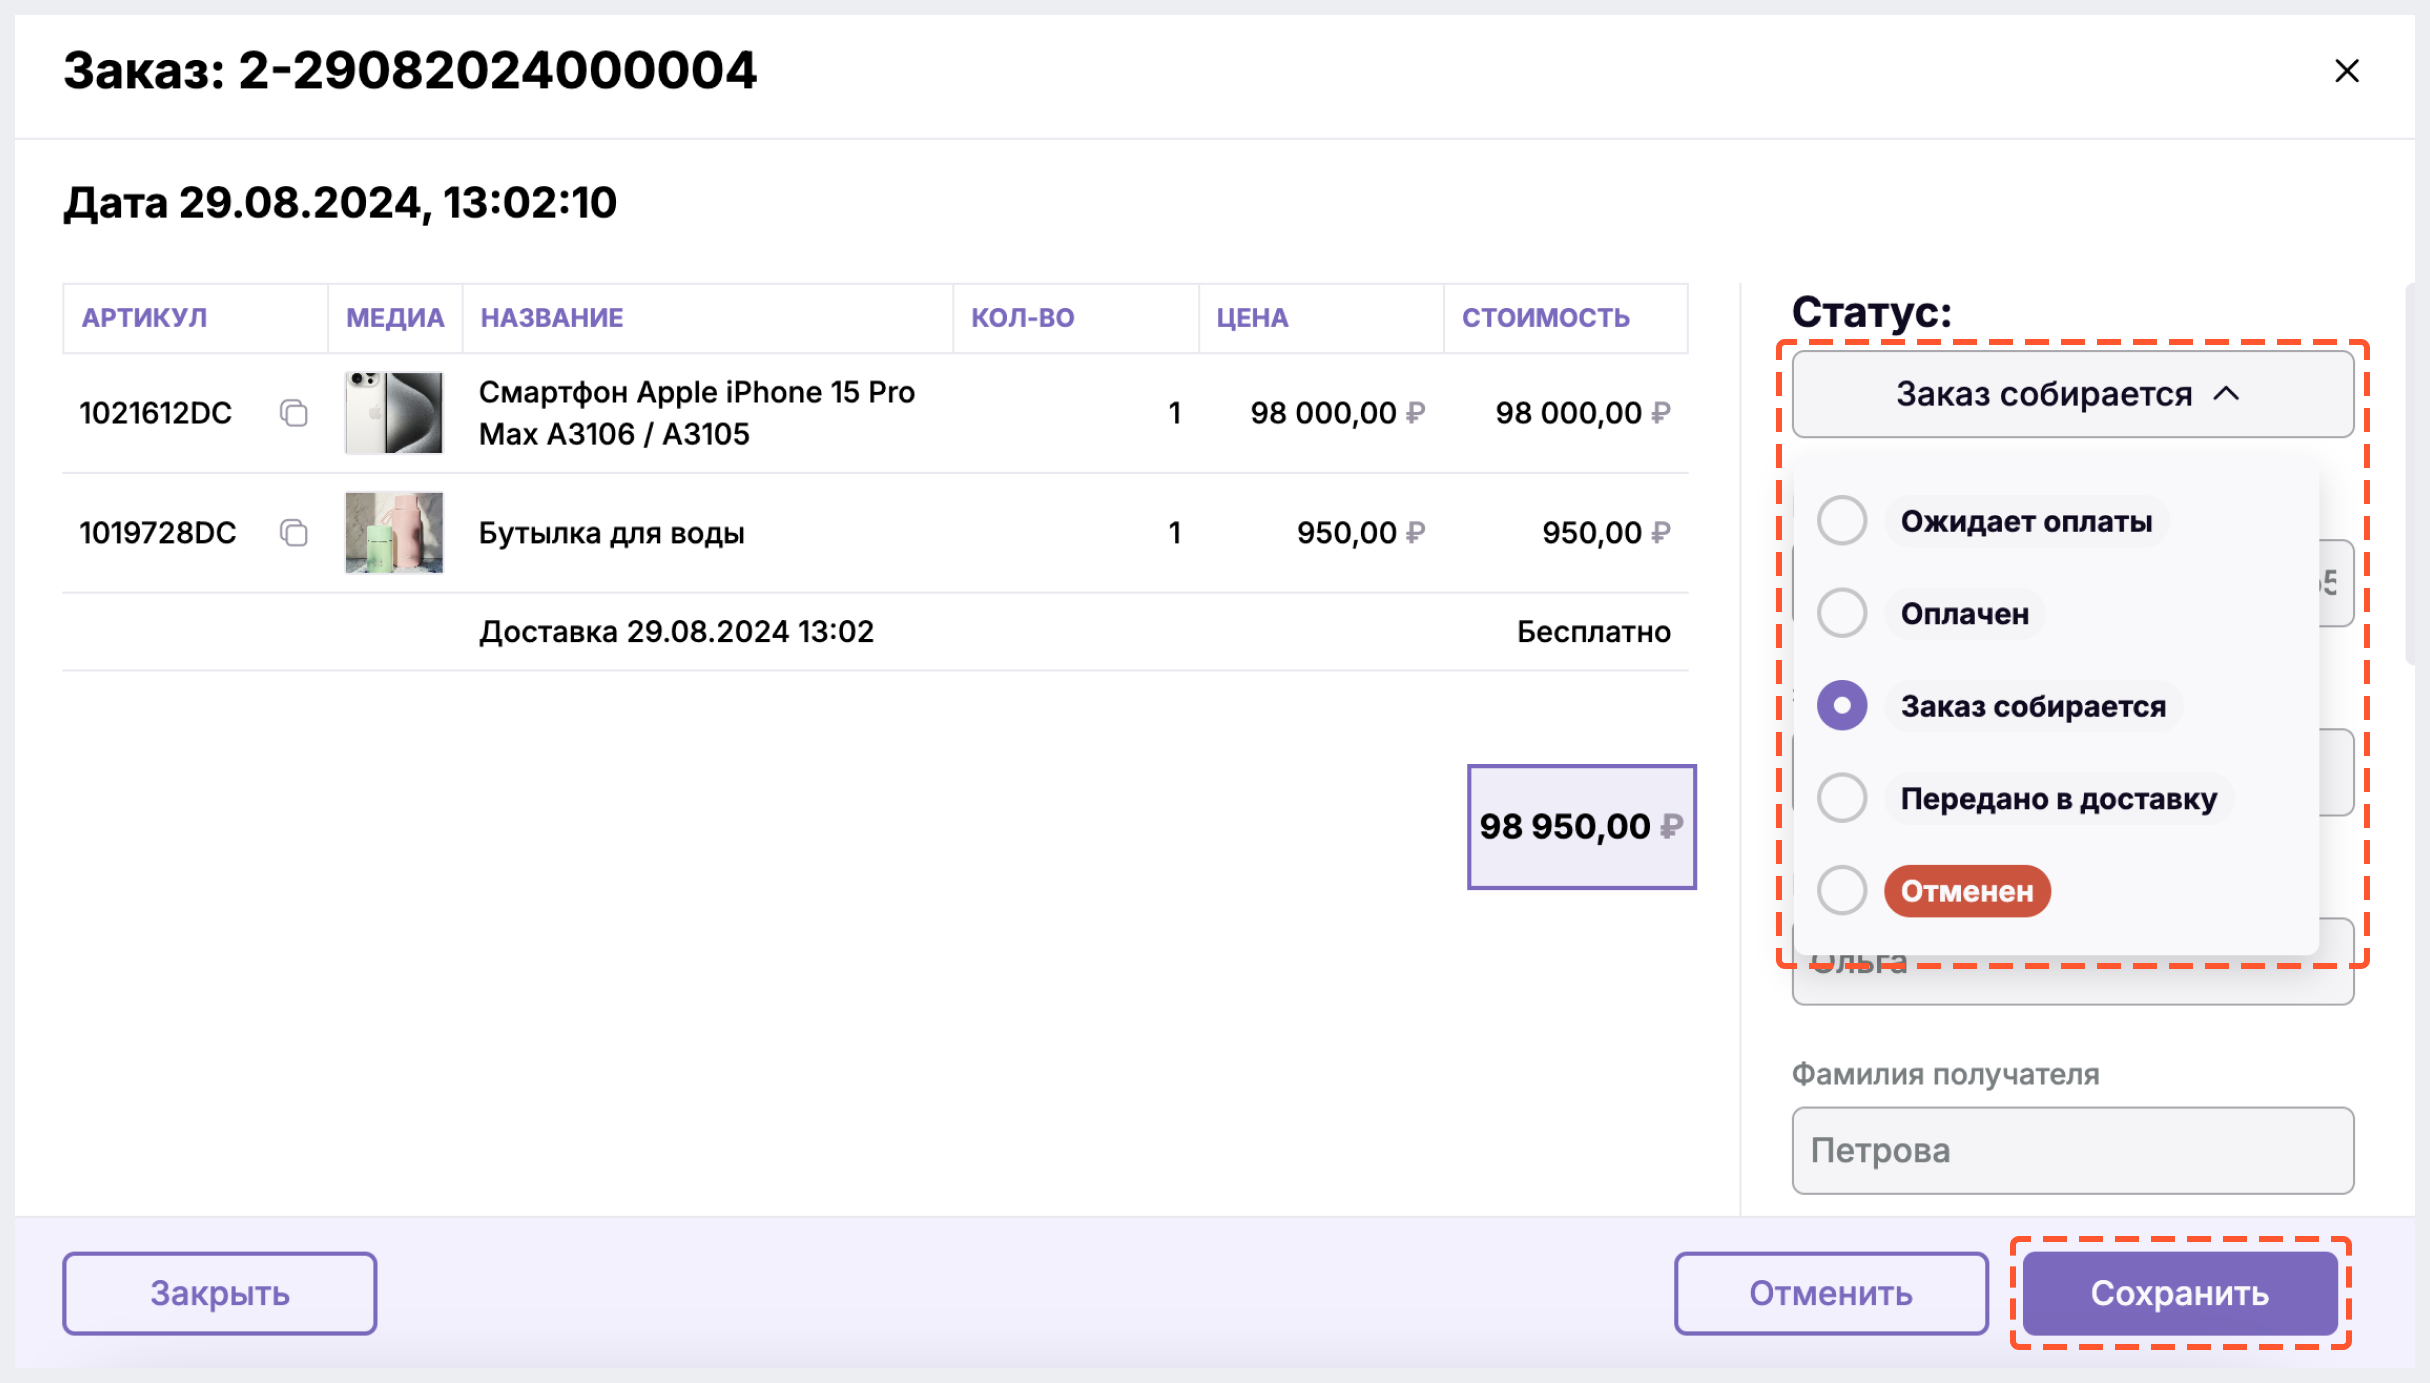Click the Дата 29.08.2024 heading
The image size is (2430, 1383).
coord(340,203)
